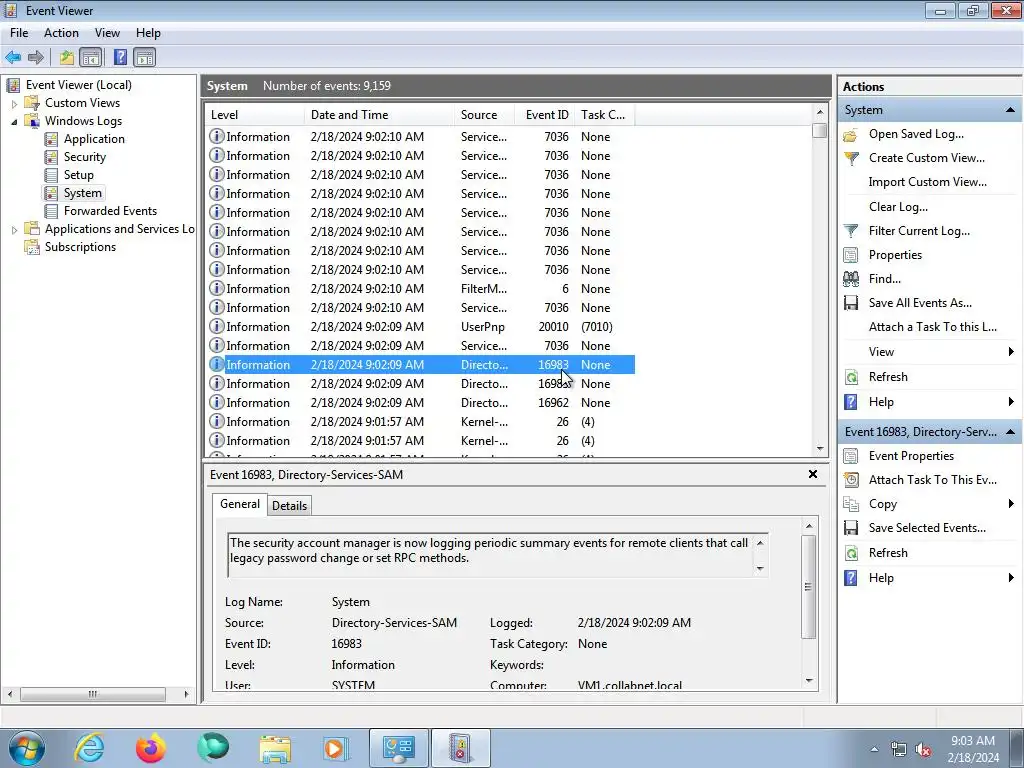Open Windows Media Player from the taskbar
This screenshot has height=768, width=1024.
[336, 748]
